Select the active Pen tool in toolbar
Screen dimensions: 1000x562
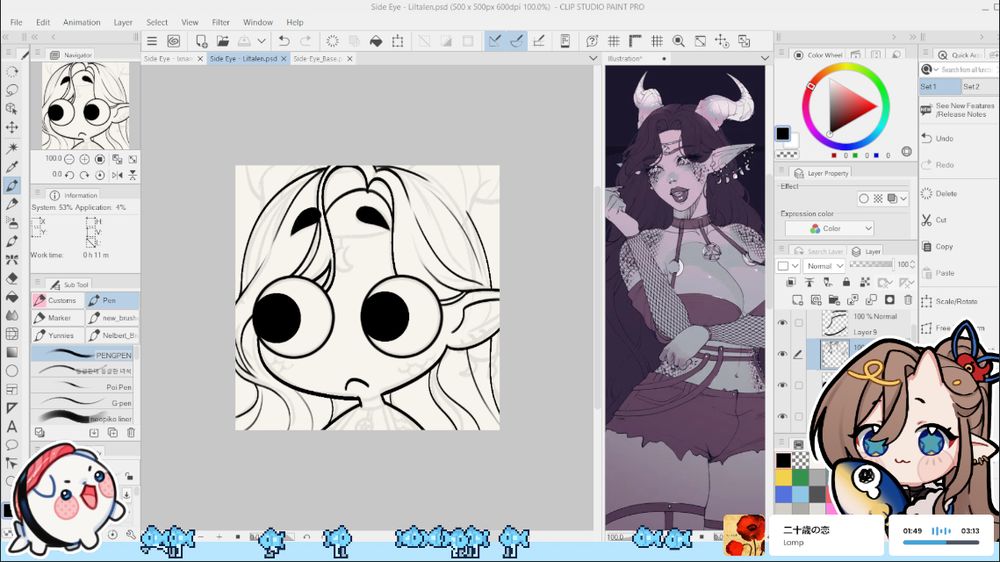tap(11, 186)
